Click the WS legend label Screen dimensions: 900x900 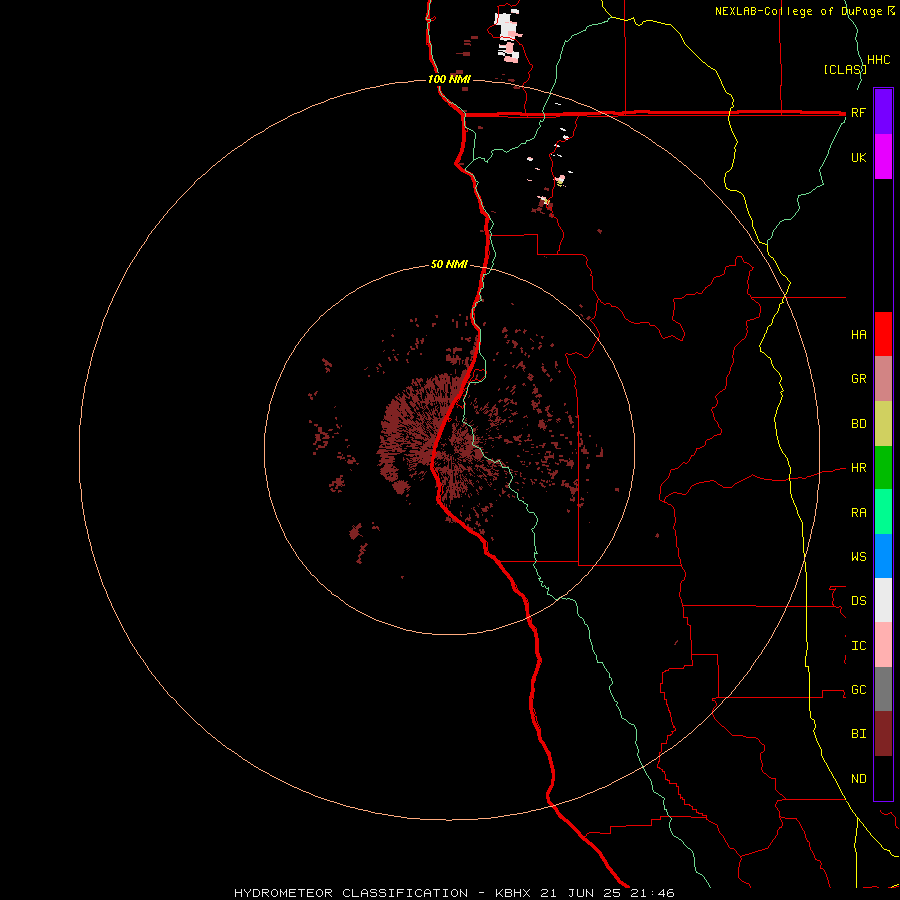[x=858, y=557]
